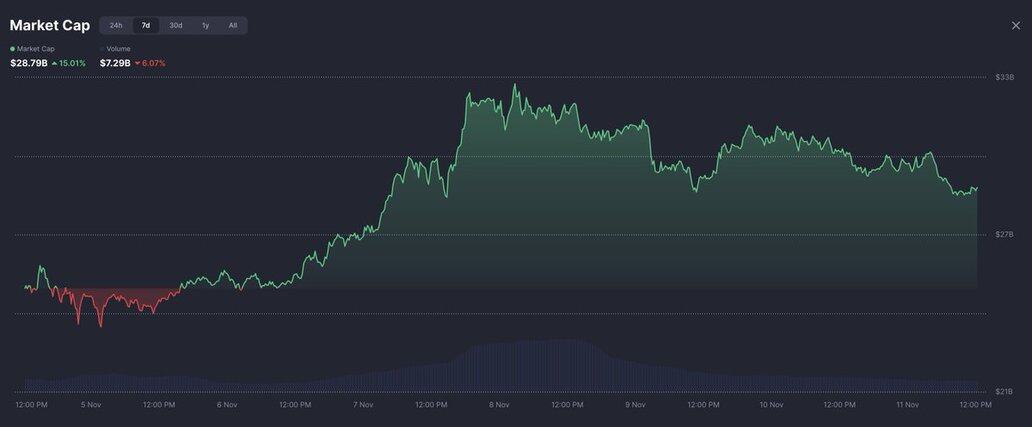
Task: Select the All time range tab
Action: point(233,25)
